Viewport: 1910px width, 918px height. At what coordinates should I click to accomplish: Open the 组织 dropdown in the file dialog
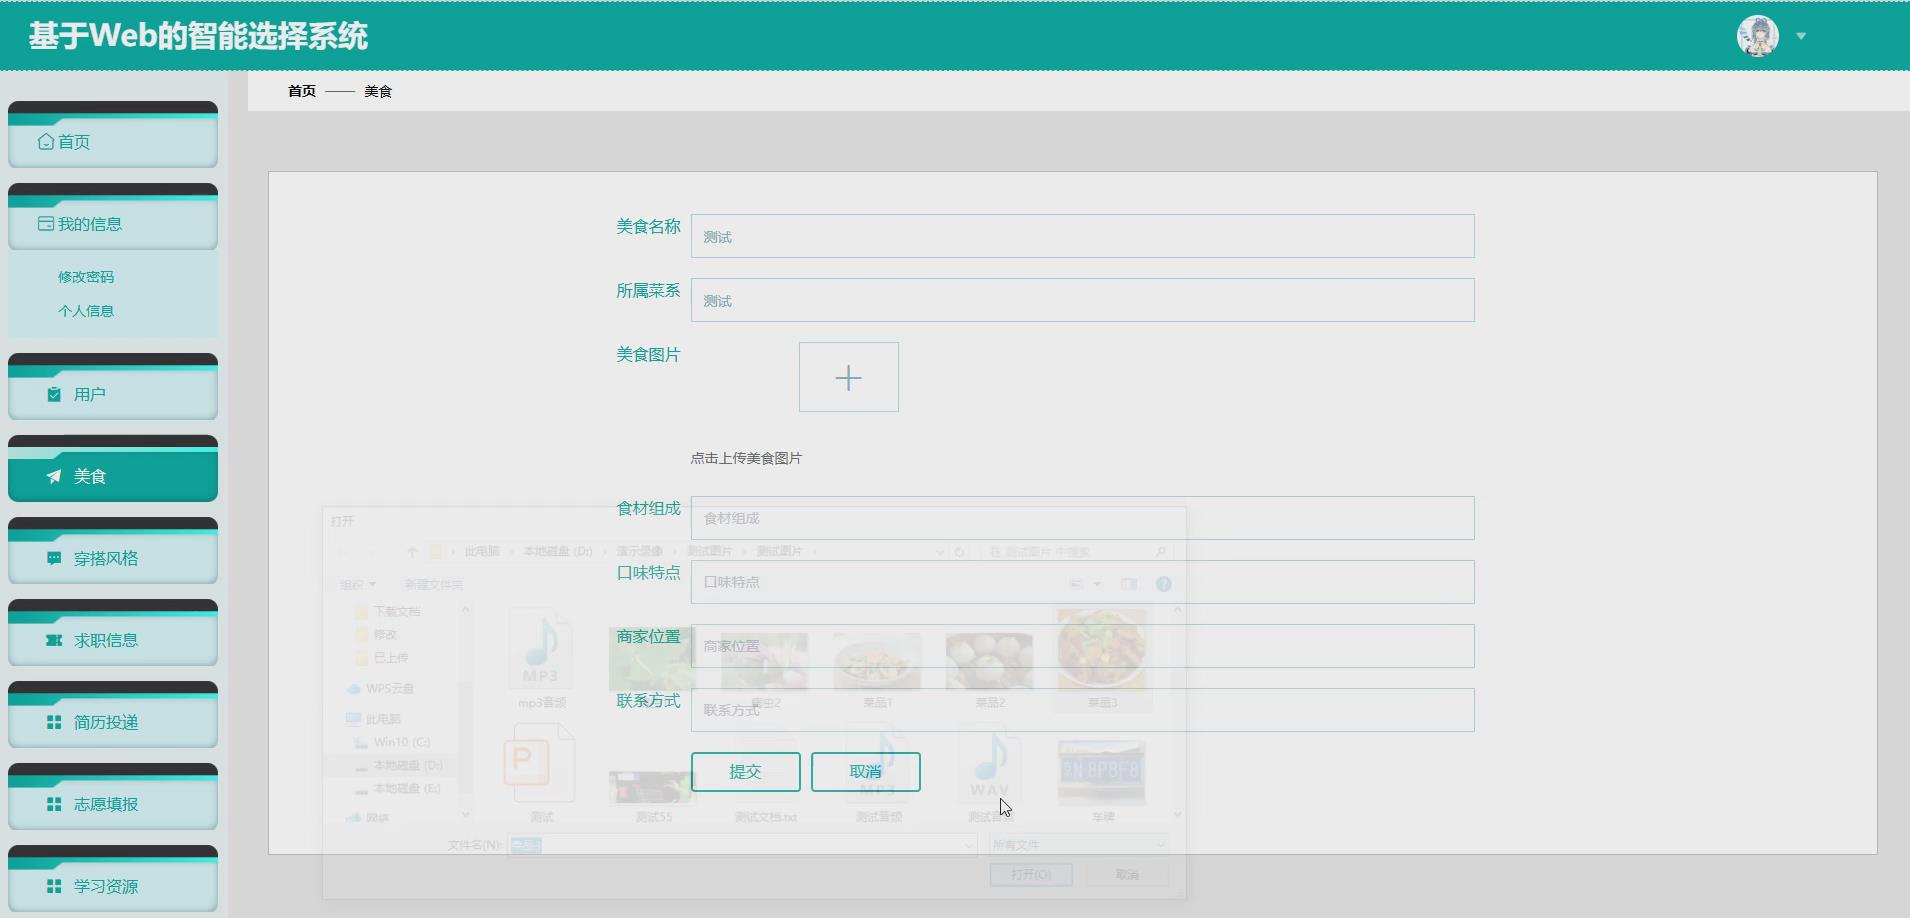tap(357, 583)
